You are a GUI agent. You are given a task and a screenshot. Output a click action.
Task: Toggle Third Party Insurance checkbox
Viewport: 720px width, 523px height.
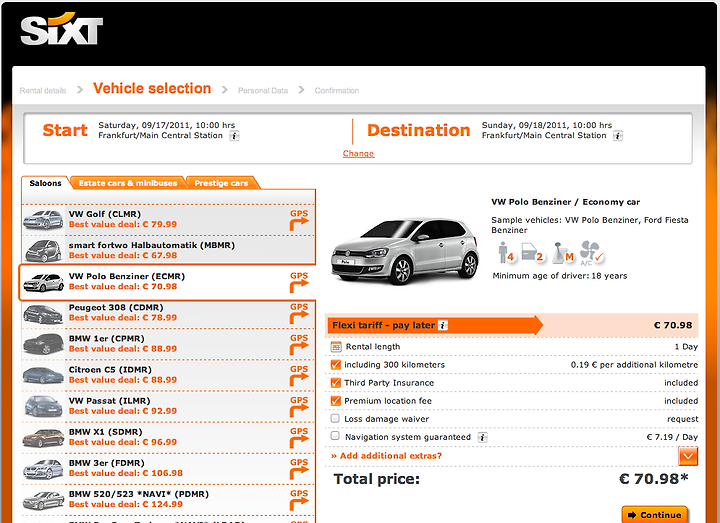(x=336, y=383)
